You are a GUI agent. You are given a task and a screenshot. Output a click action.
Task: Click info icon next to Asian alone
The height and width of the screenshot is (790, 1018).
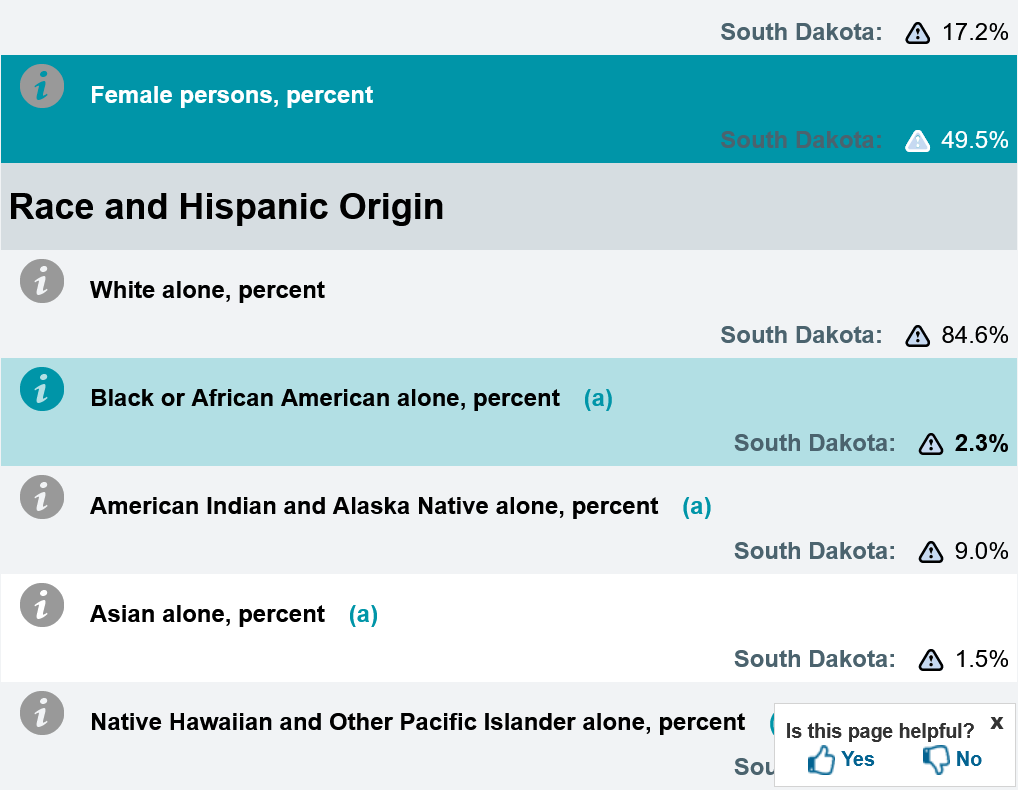click(x=42, y=605)
